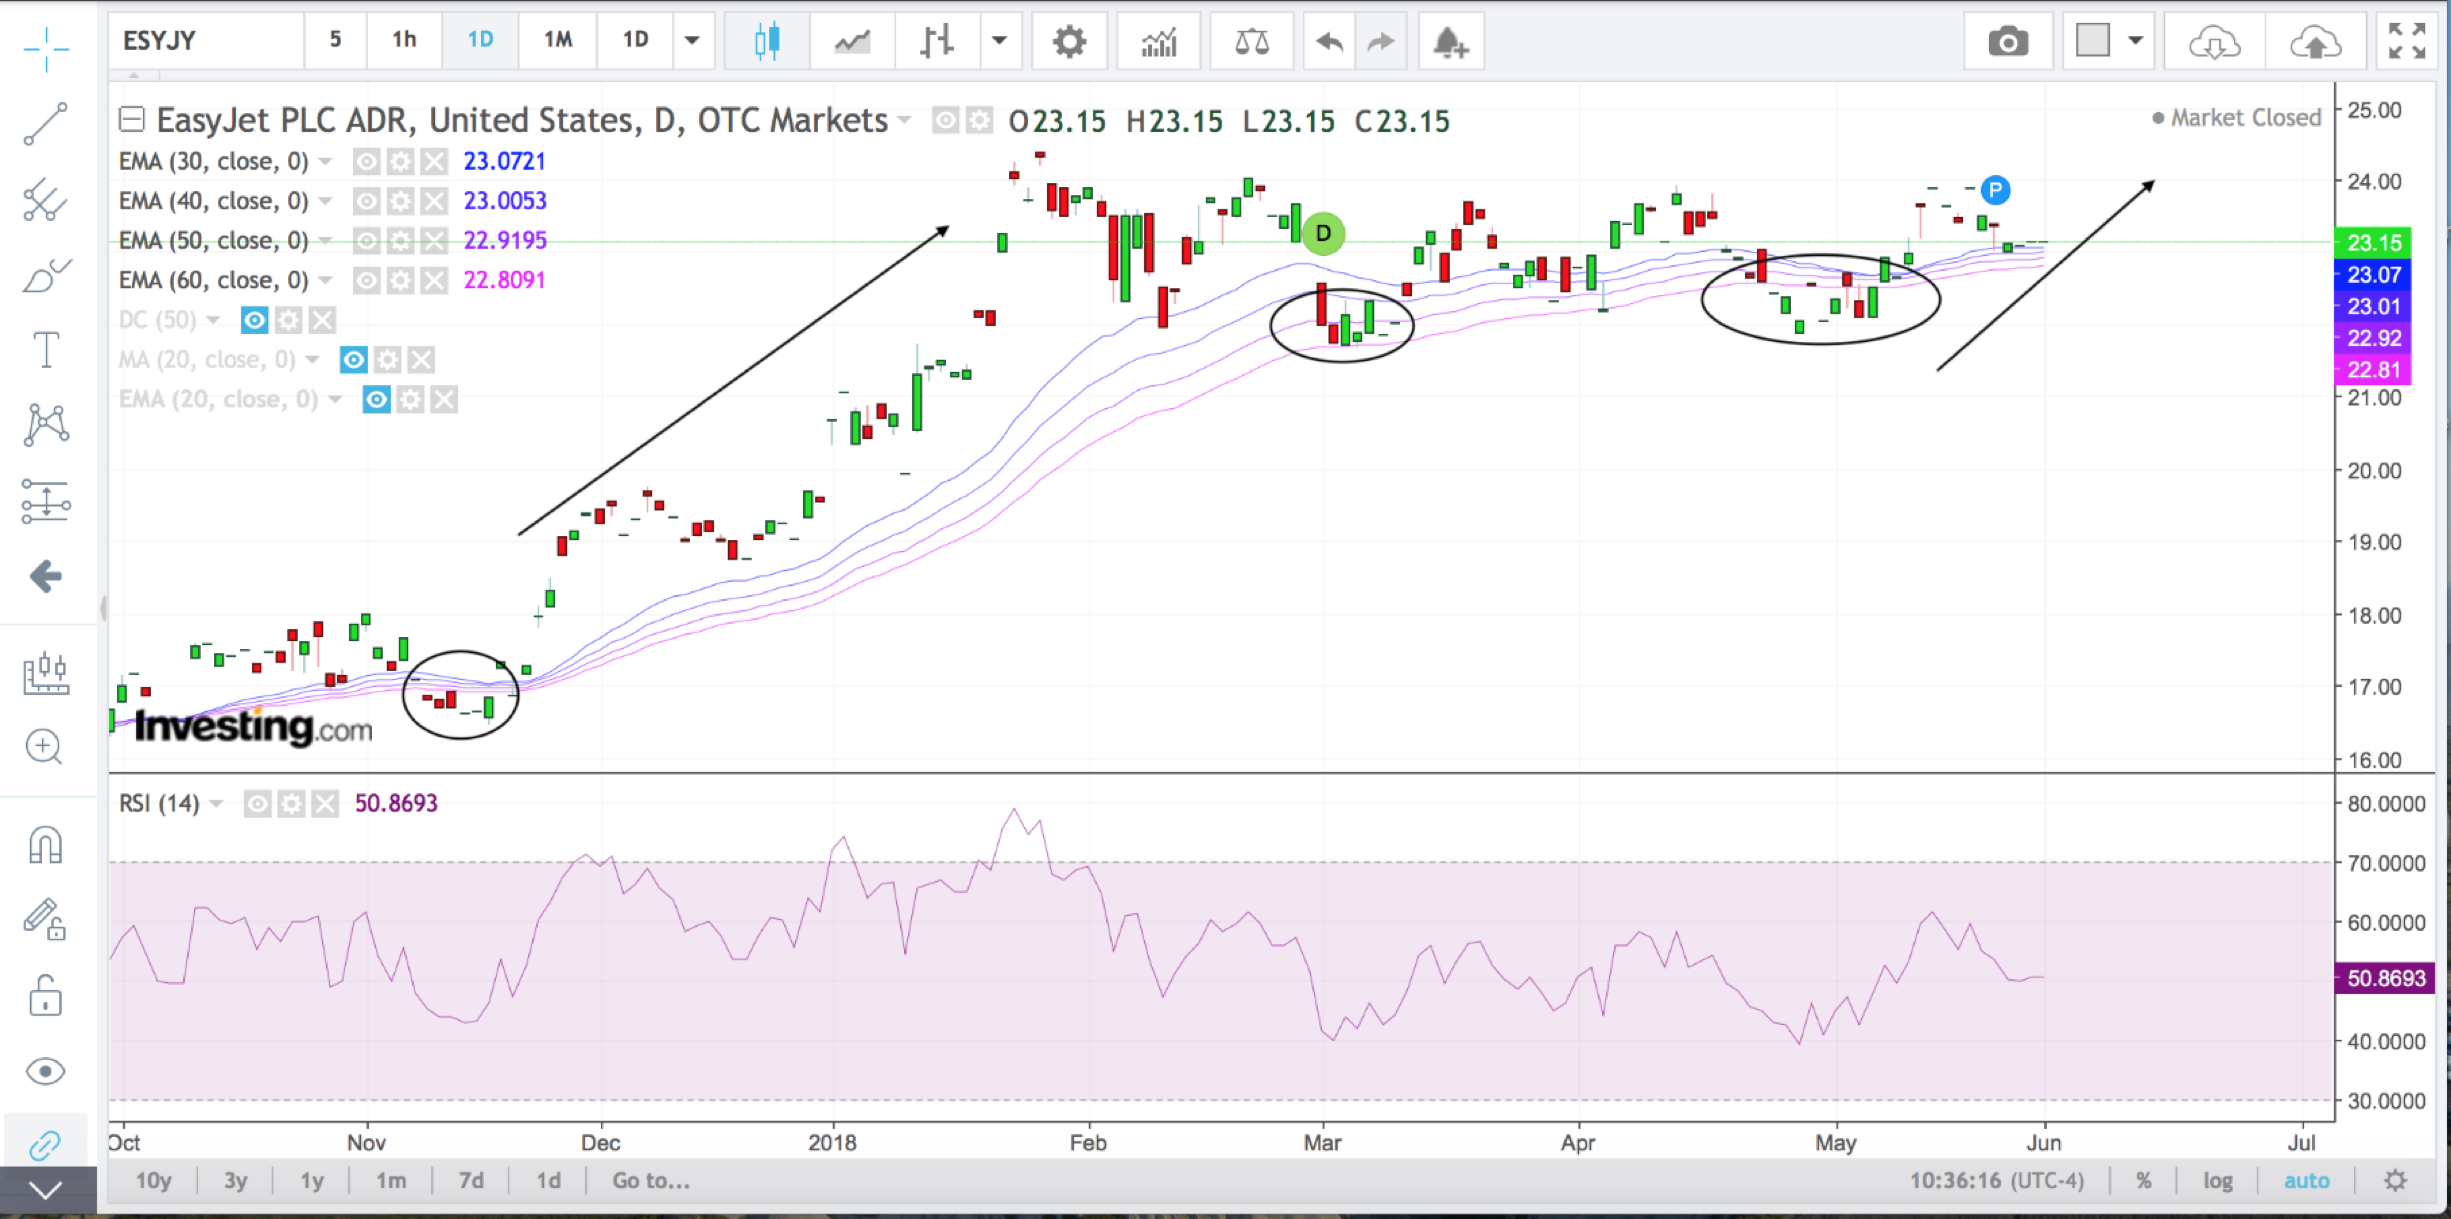Create an alert with the bell icon
2451x1219 pixels.
[1450, 42]
